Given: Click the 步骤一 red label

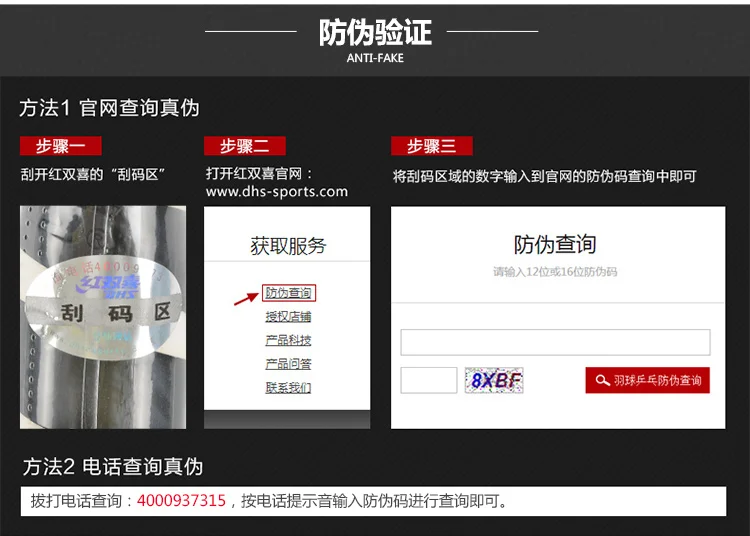Looking at the screenshot, I should [x=61, y=146].
